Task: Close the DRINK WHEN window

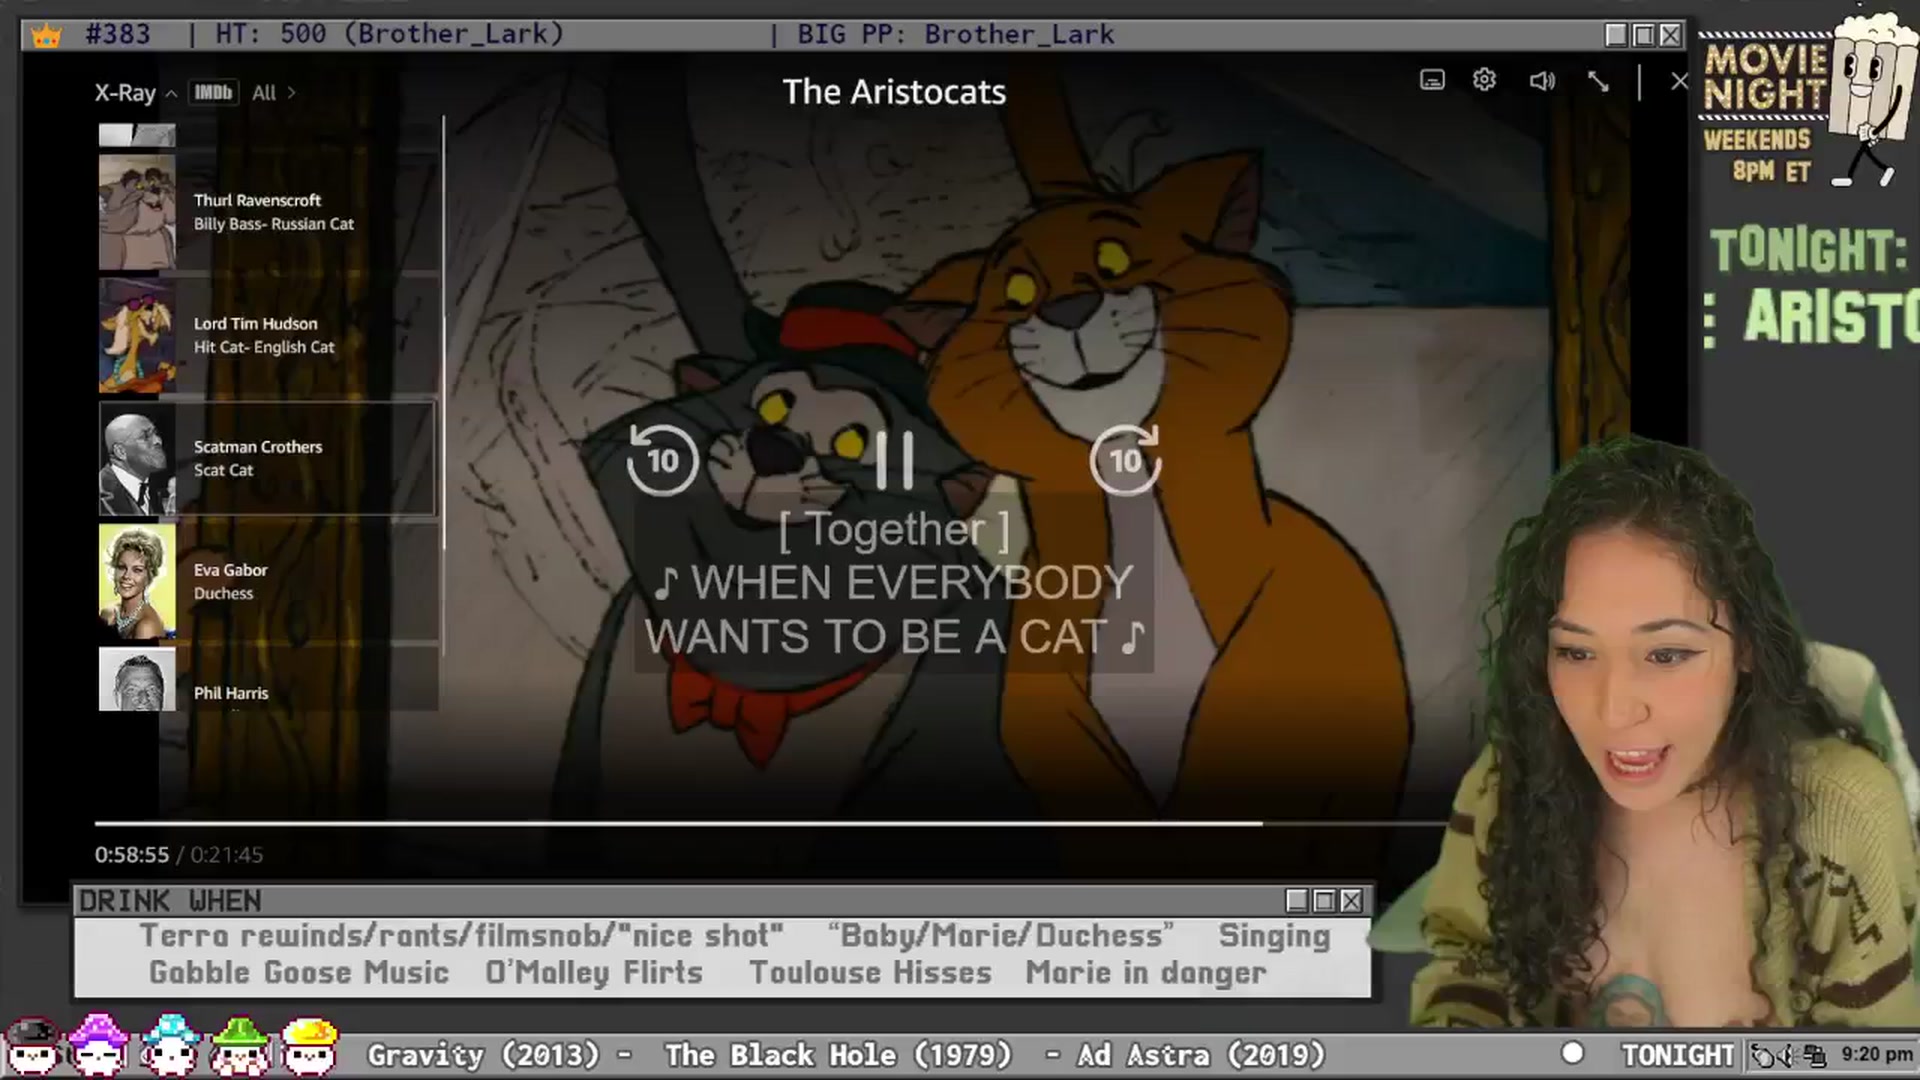Action: (x=1351, y=901)
